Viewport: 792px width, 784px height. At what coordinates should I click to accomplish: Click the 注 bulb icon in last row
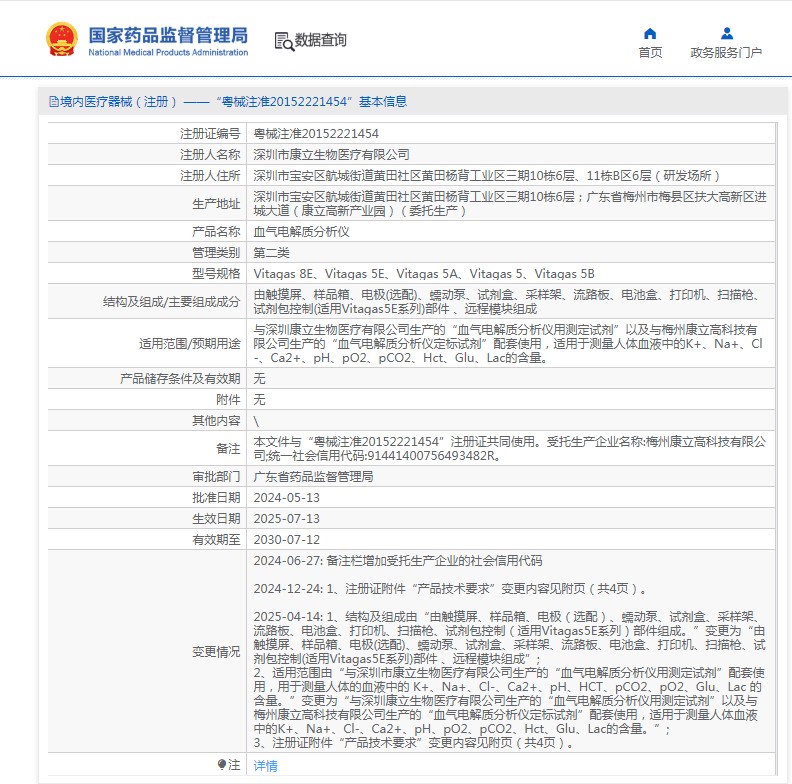click(x=222, y=764)
